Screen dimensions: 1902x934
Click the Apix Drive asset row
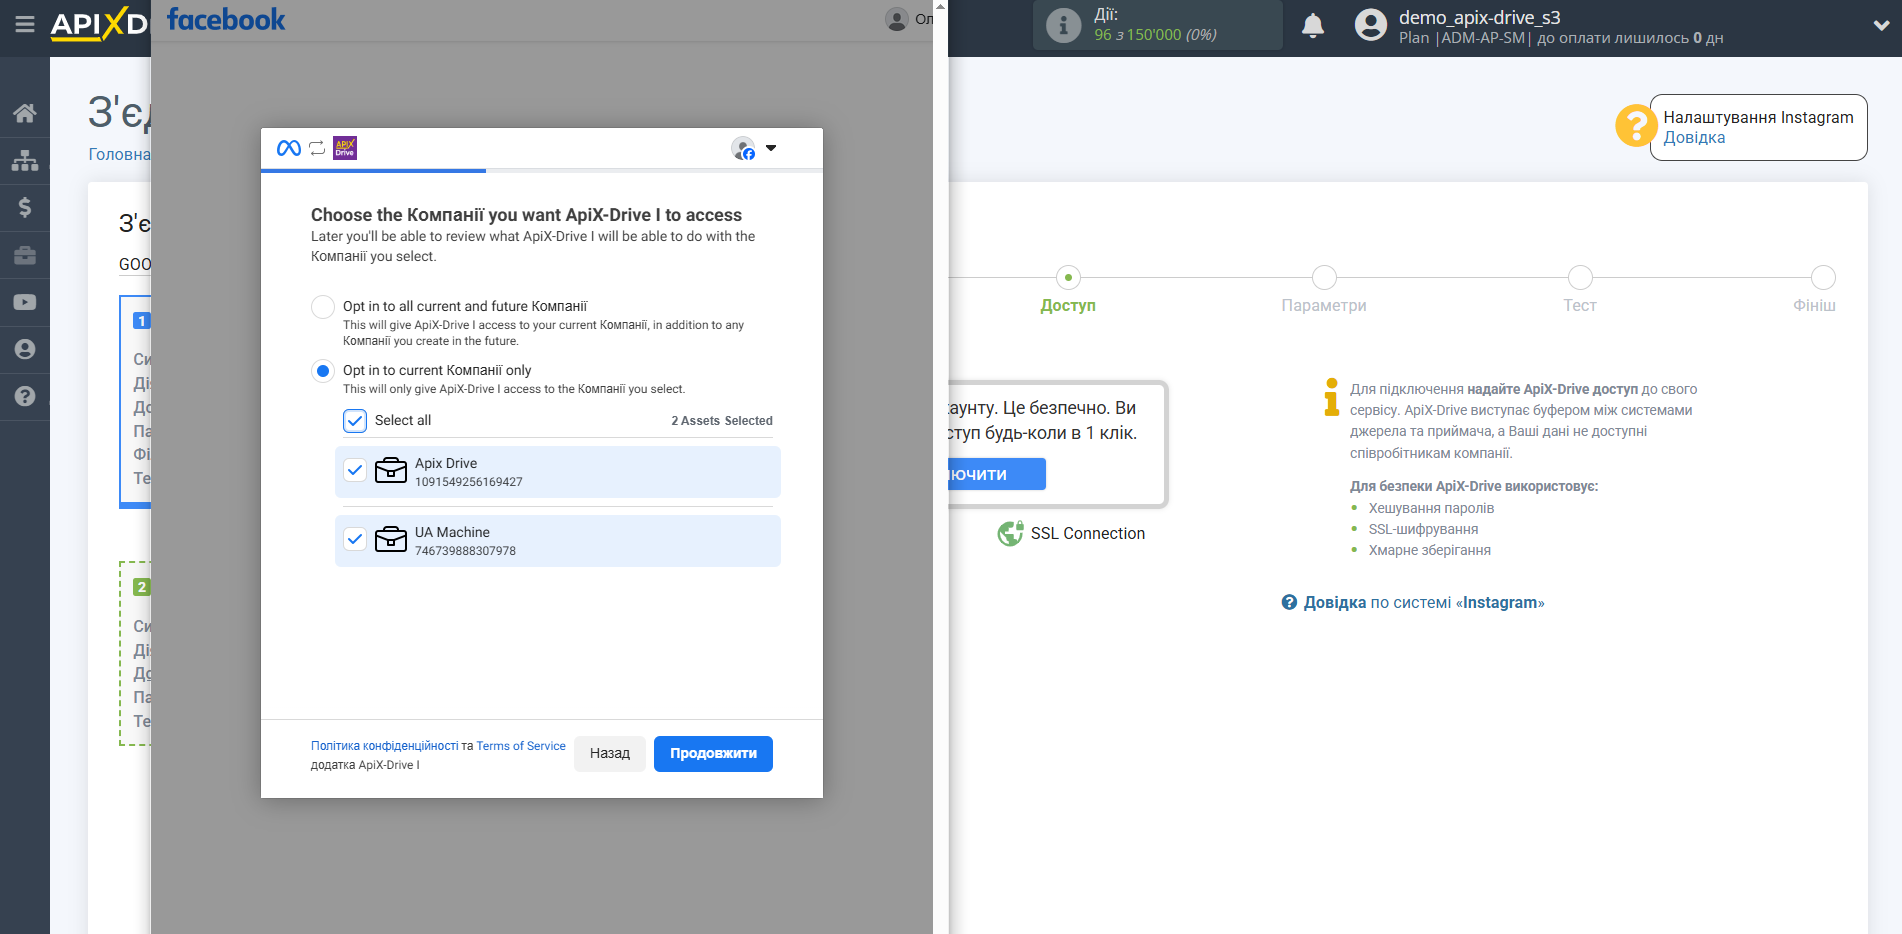point(558,472)
